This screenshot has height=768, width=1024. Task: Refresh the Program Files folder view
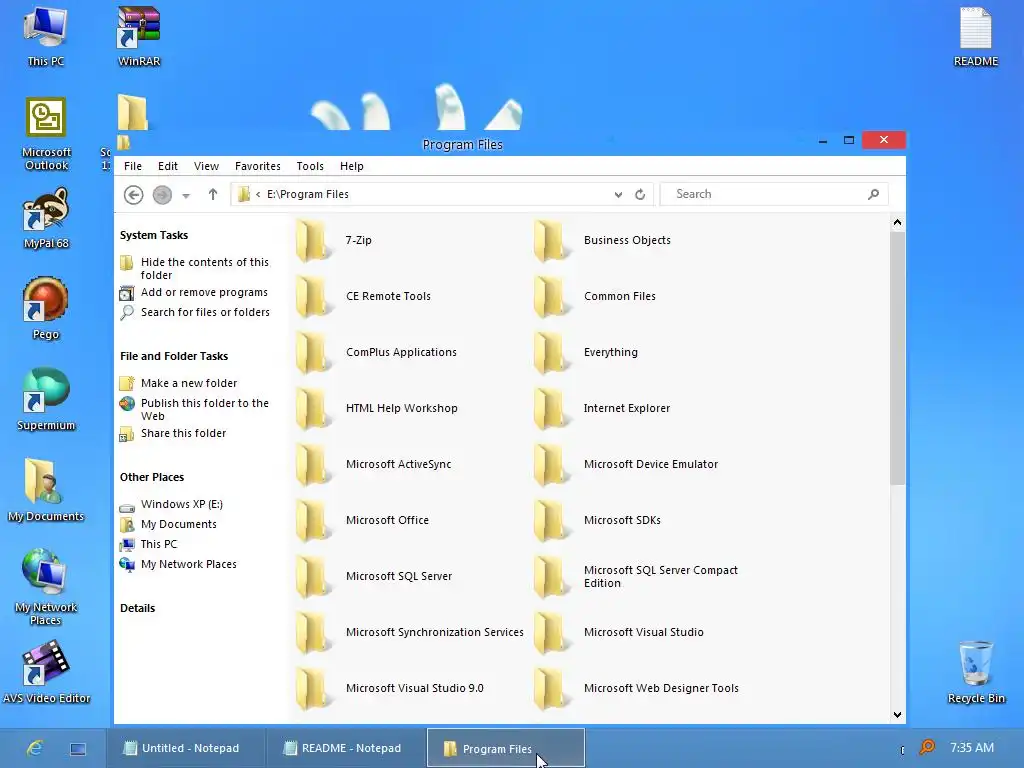(640, 195)
